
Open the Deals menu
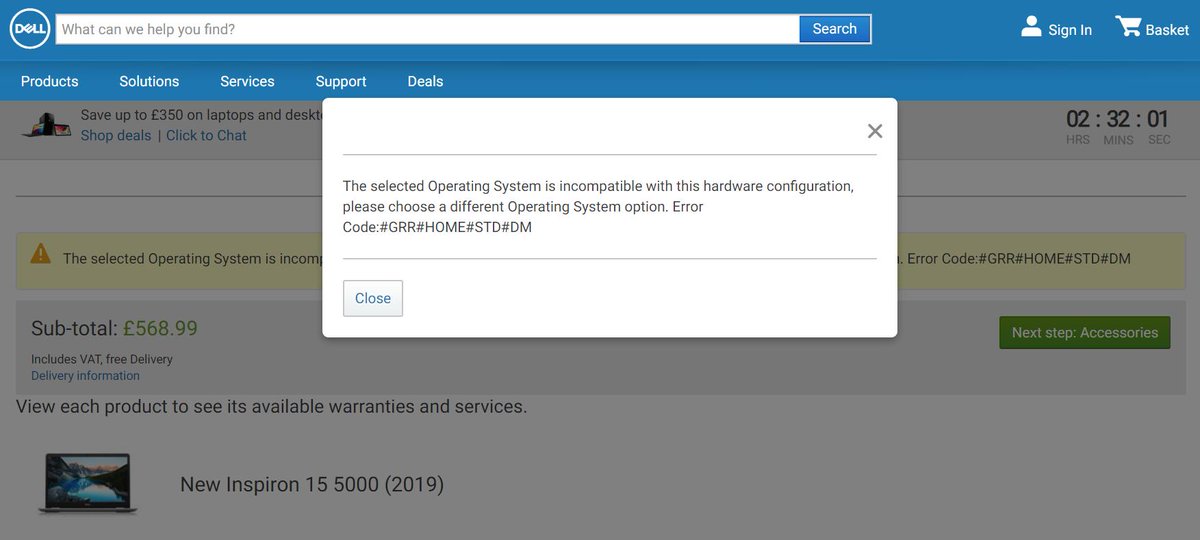click(x=425, y=82)
